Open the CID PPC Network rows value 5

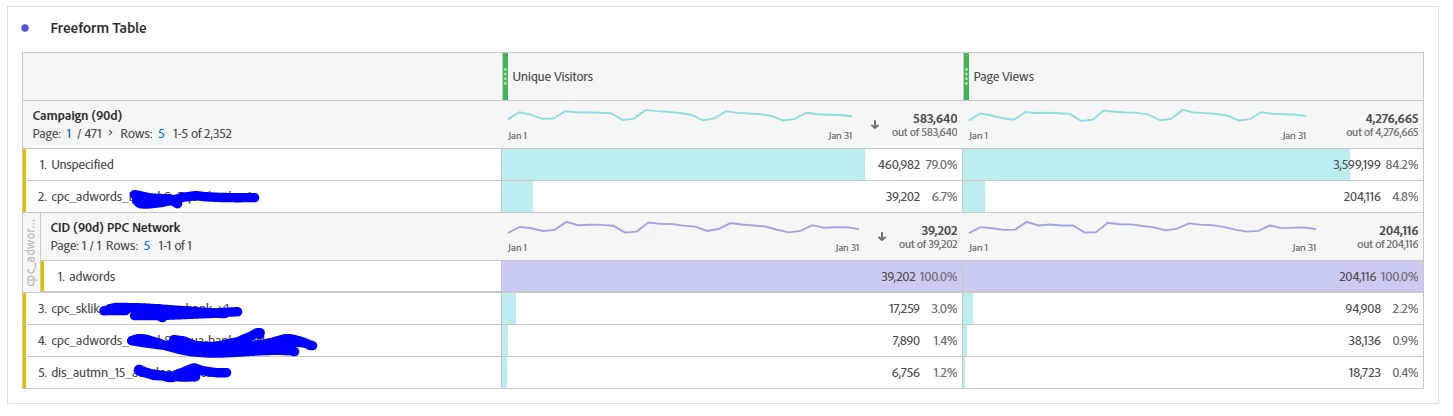(x=147, y=245)
